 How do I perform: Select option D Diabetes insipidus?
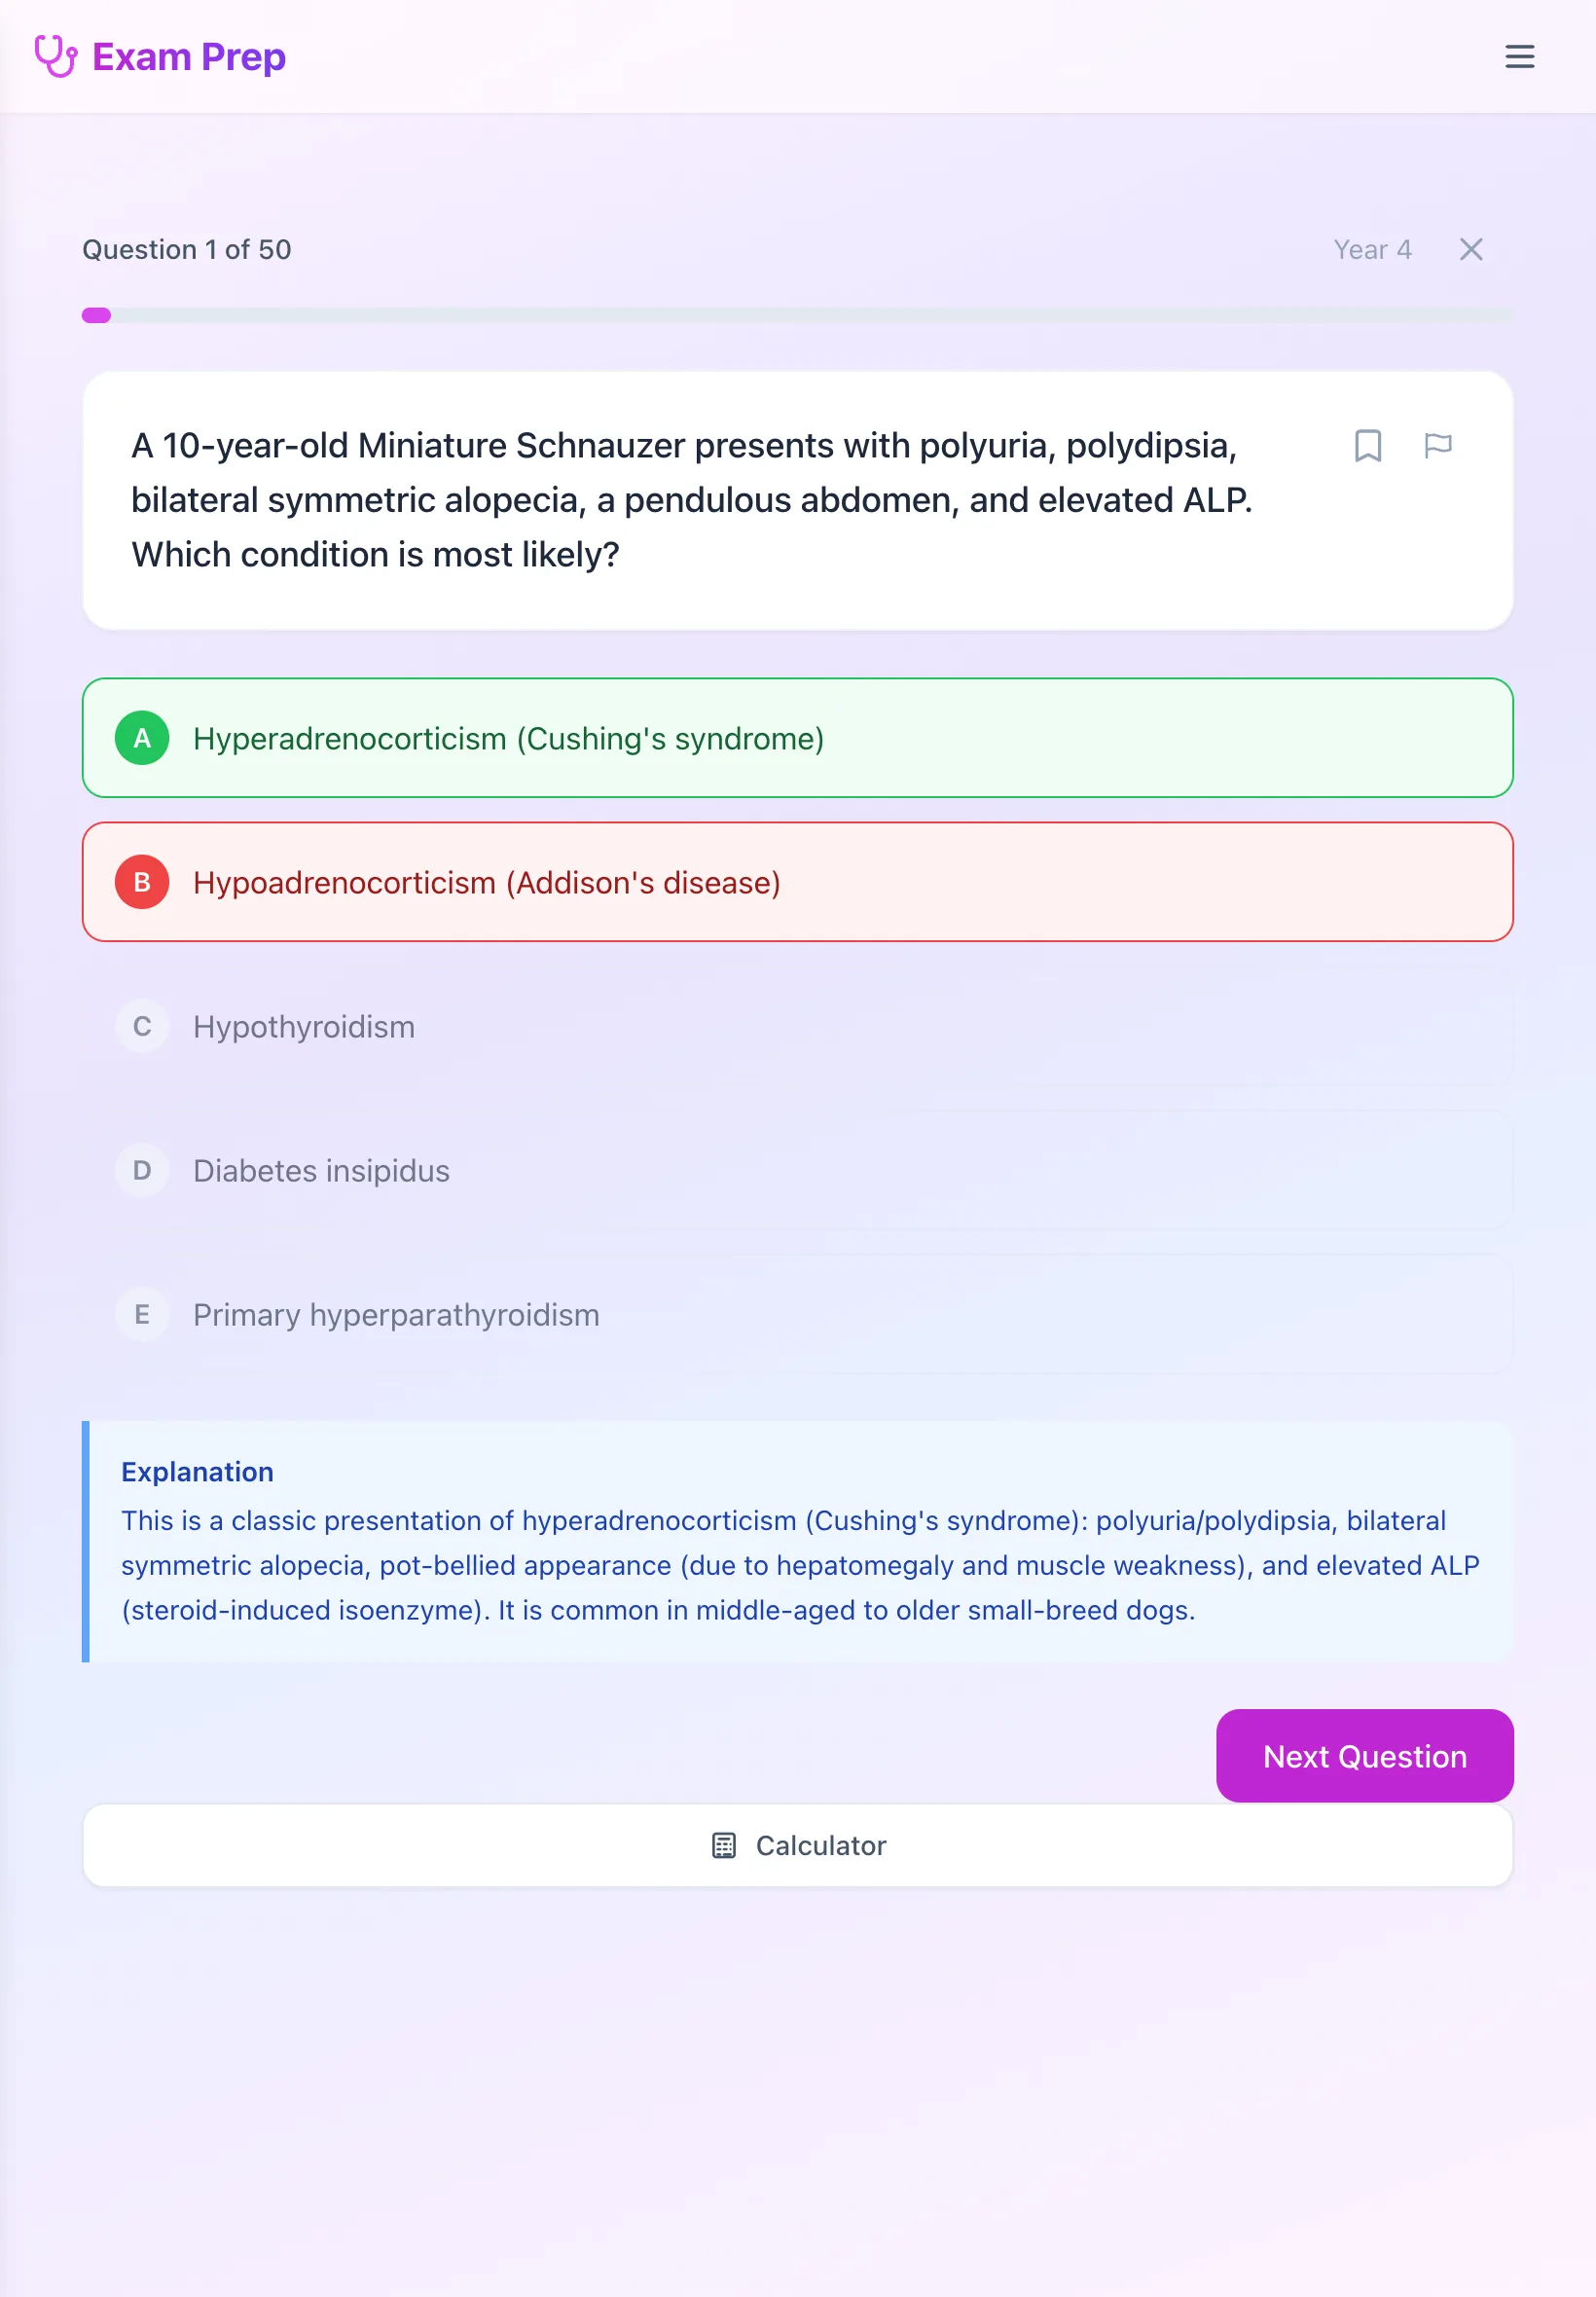[x=797, y=1170]
